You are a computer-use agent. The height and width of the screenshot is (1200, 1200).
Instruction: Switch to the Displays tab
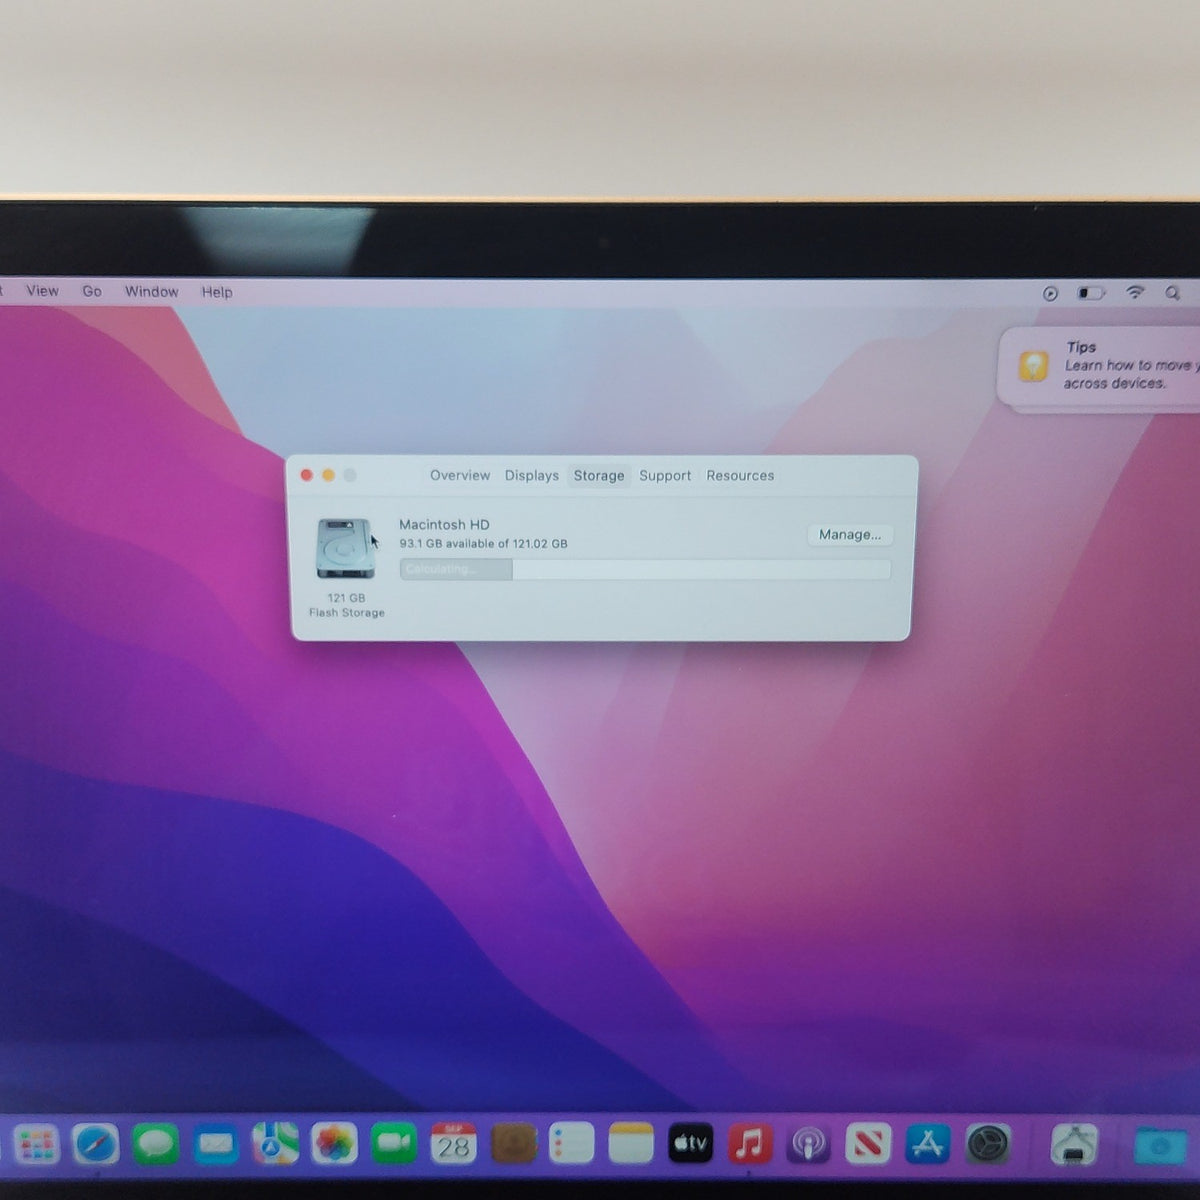click(x=532, y=475)
